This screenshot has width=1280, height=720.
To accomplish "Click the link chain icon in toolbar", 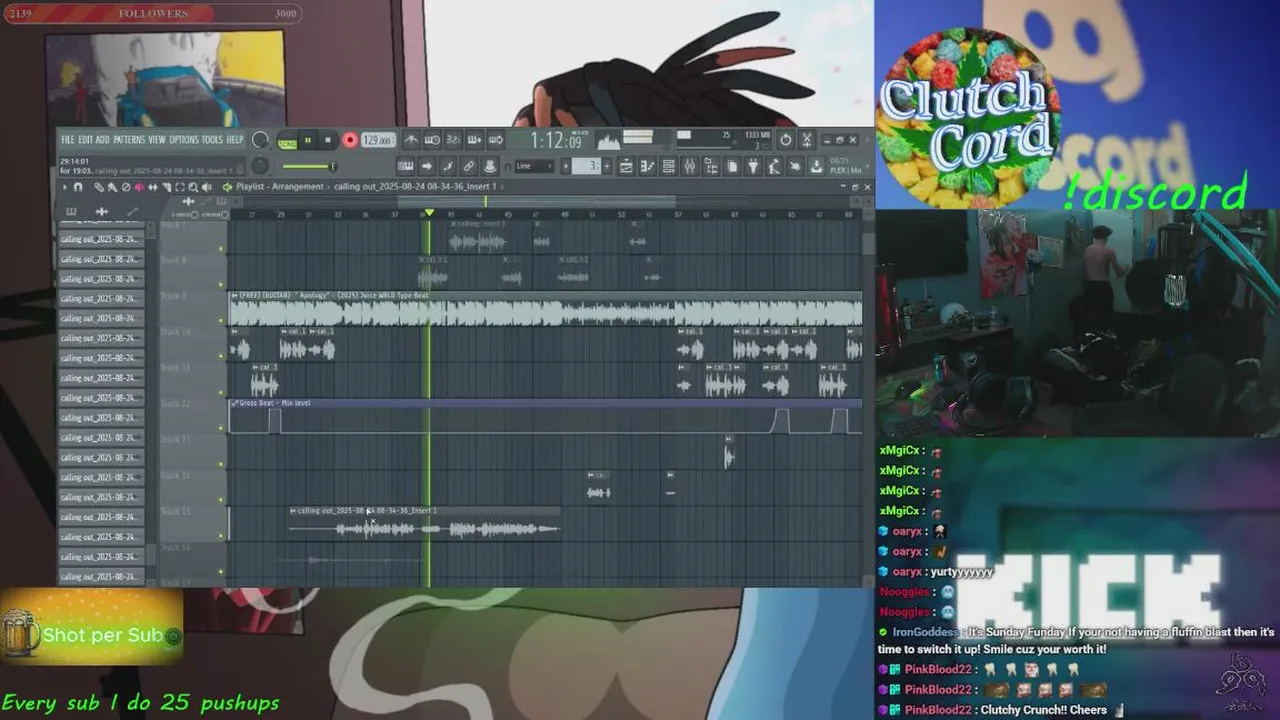I will (469, 166).
